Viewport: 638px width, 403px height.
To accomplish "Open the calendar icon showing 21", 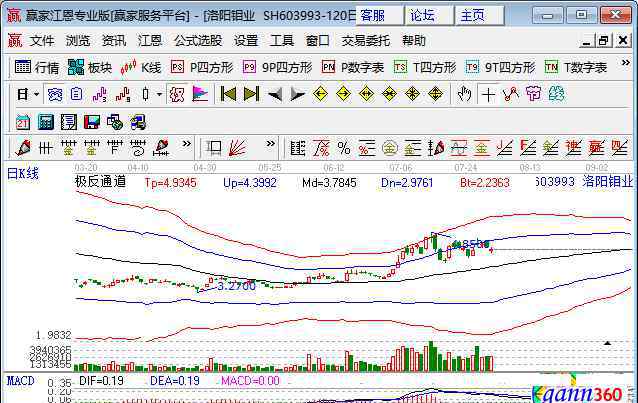I will point(22,121).
